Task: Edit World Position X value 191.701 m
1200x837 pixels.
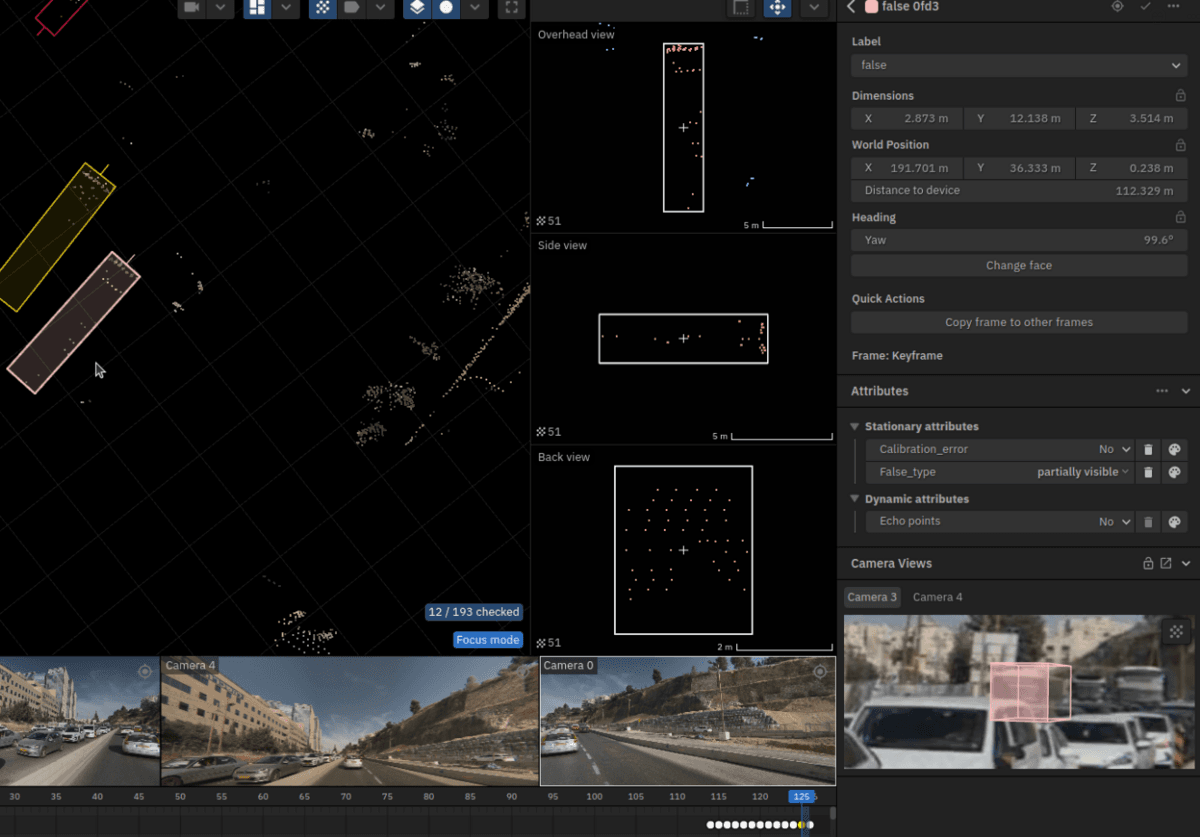Action: pyautogui.click(x=907, y=168)
